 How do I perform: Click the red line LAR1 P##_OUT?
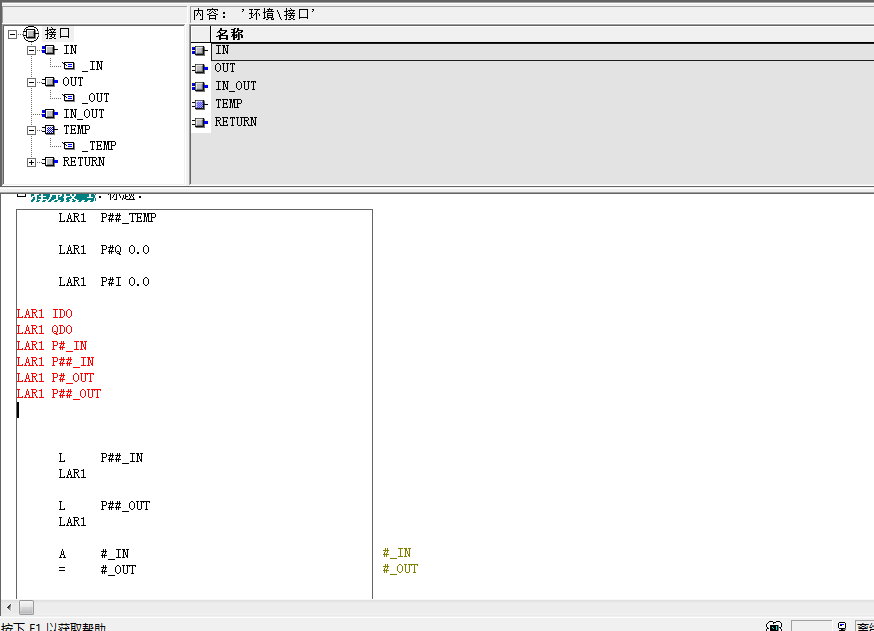click(59, 394)
